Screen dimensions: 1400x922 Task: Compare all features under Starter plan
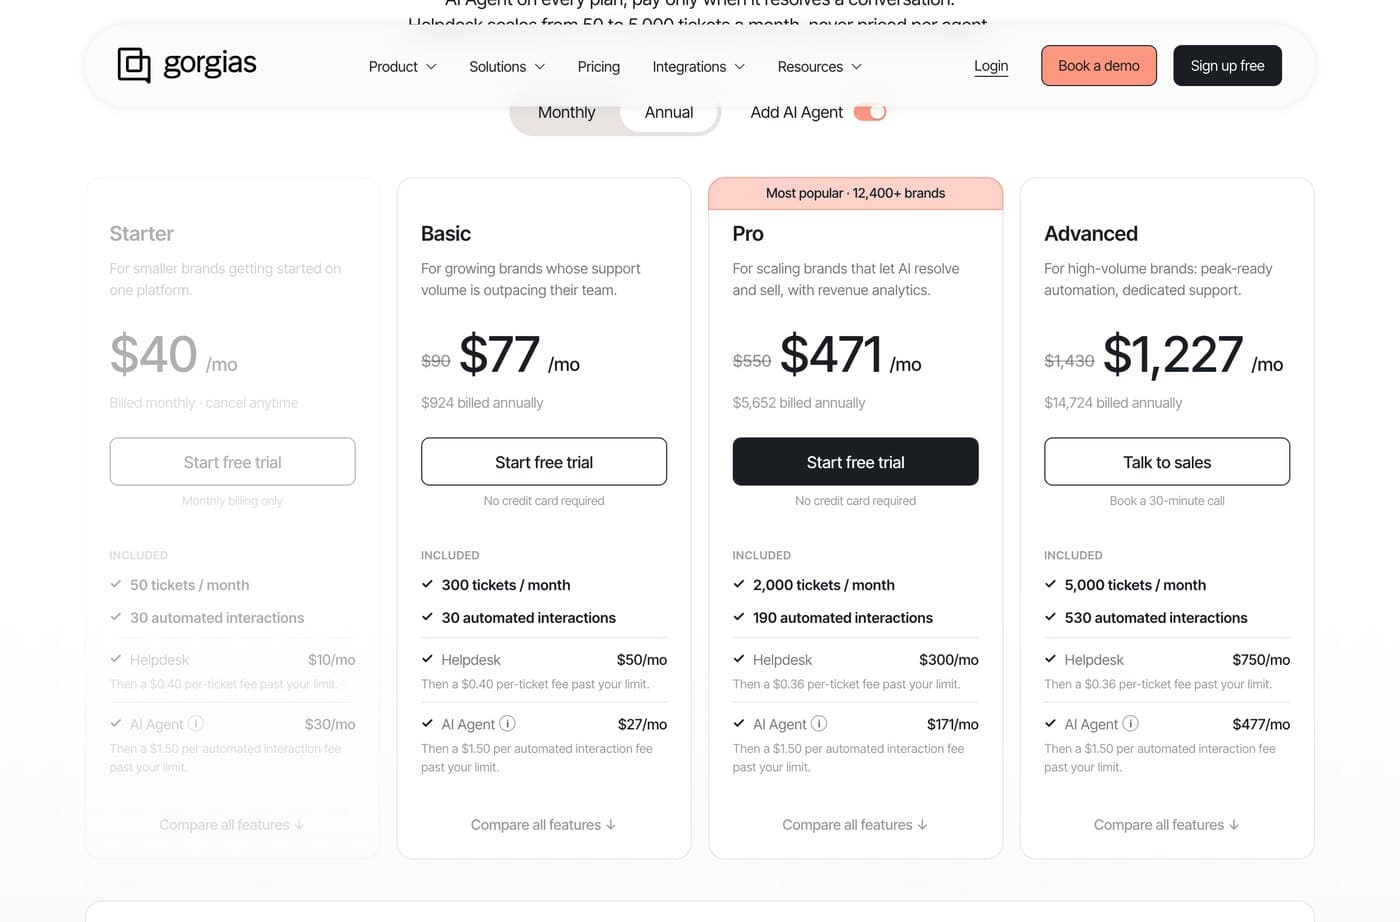[232, 825]
